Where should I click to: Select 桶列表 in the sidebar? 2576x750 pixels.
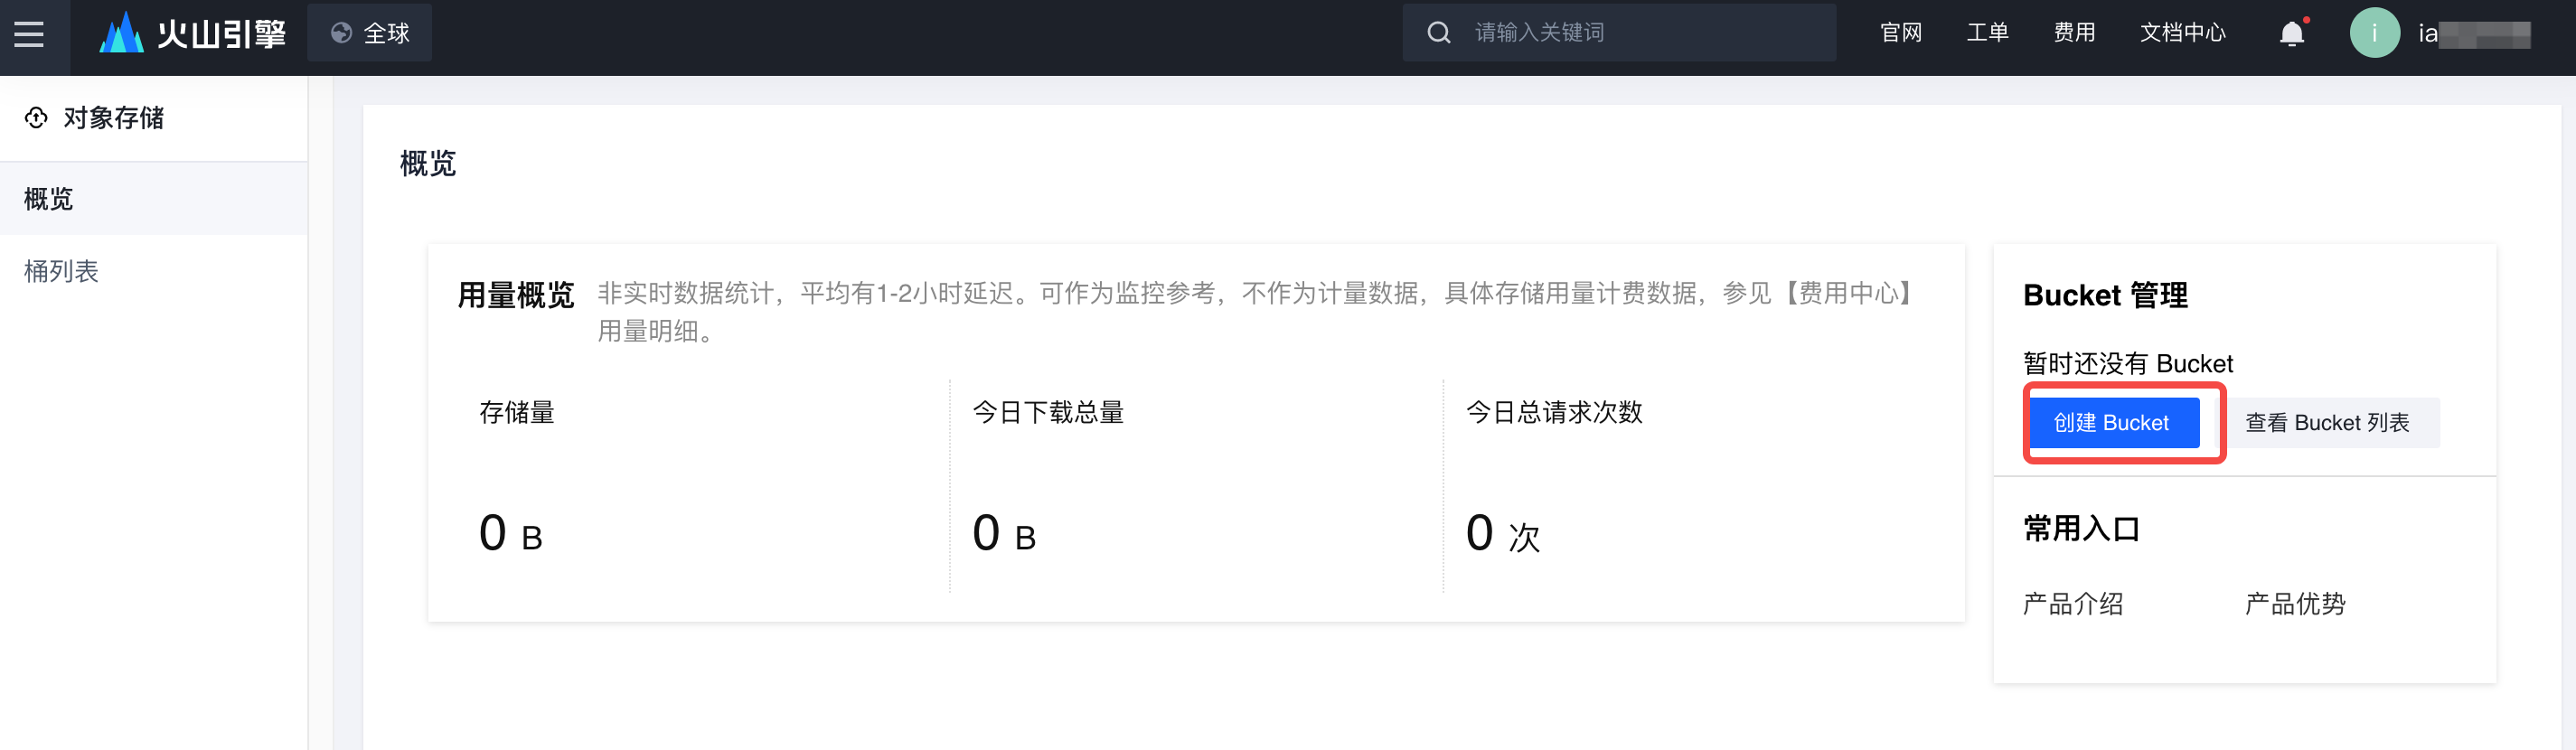(x=154, y=271)
